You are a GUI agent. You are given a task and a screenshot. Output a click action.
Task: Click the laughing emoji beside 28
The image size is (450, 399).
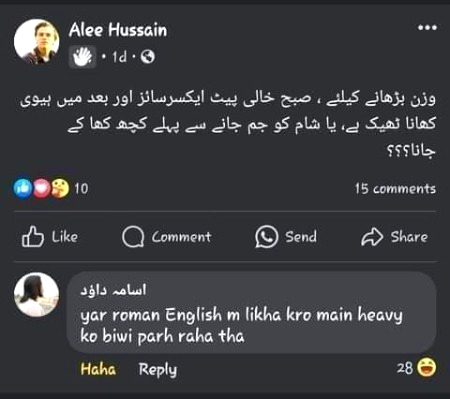point(427,367)
